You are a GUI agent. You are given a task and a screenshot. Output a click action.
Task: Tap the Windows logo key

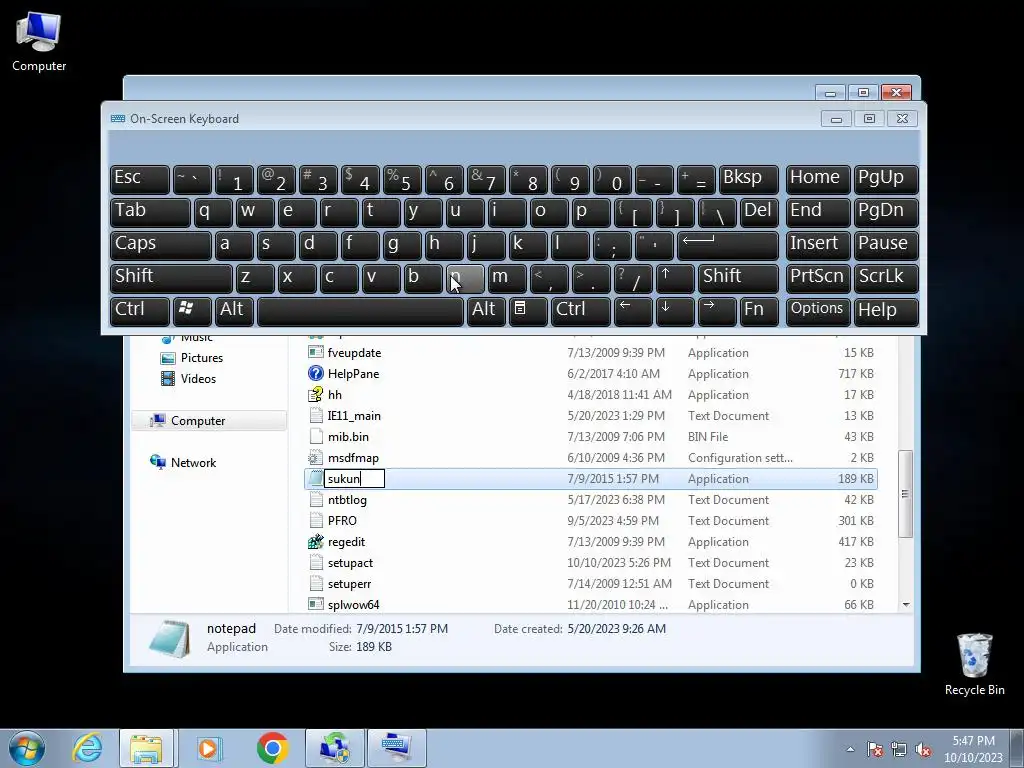192,311
